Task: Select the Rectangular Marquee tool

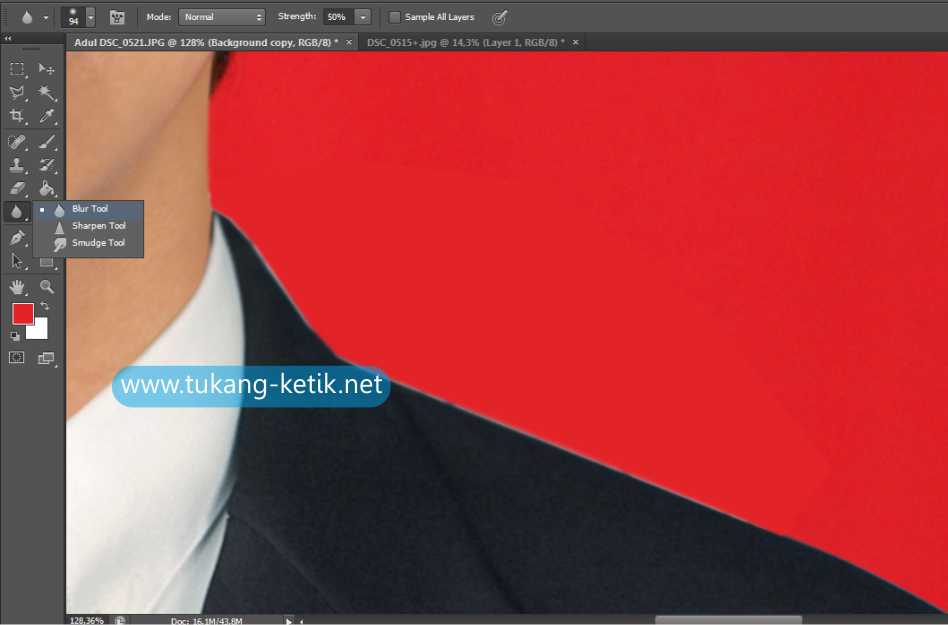Action: tap(16, 68)
